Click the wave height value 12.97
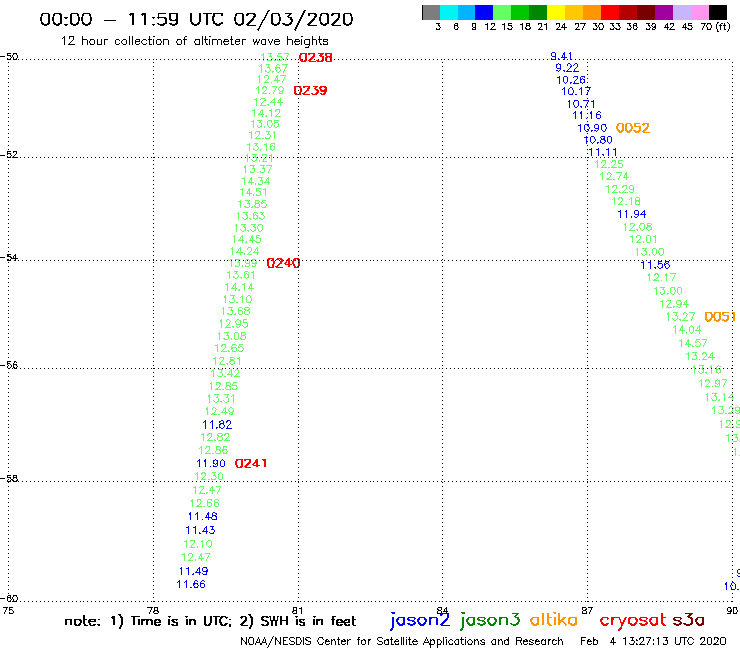Image resolution: width=740 pixels, height=650 pixels. [713, 384]
